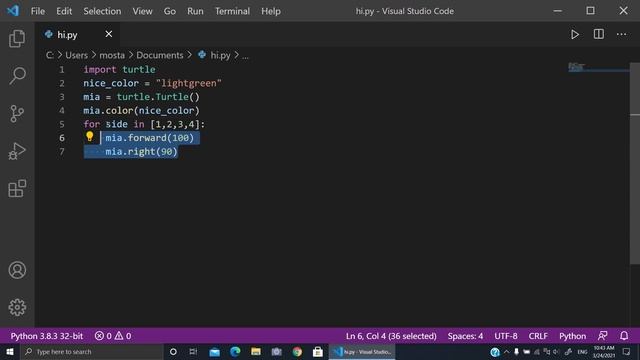Viewport: 640px width, 360px height.
Task: Select the hi.py editor tab
Action: tap(78, 35)
